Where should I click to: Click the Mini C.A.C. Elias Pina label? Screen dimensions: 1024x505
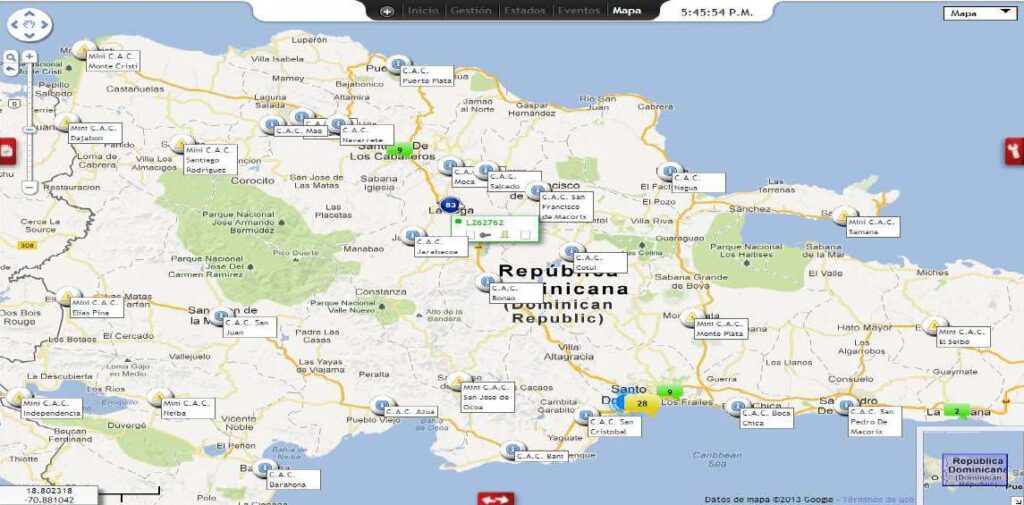coord(97,307)
